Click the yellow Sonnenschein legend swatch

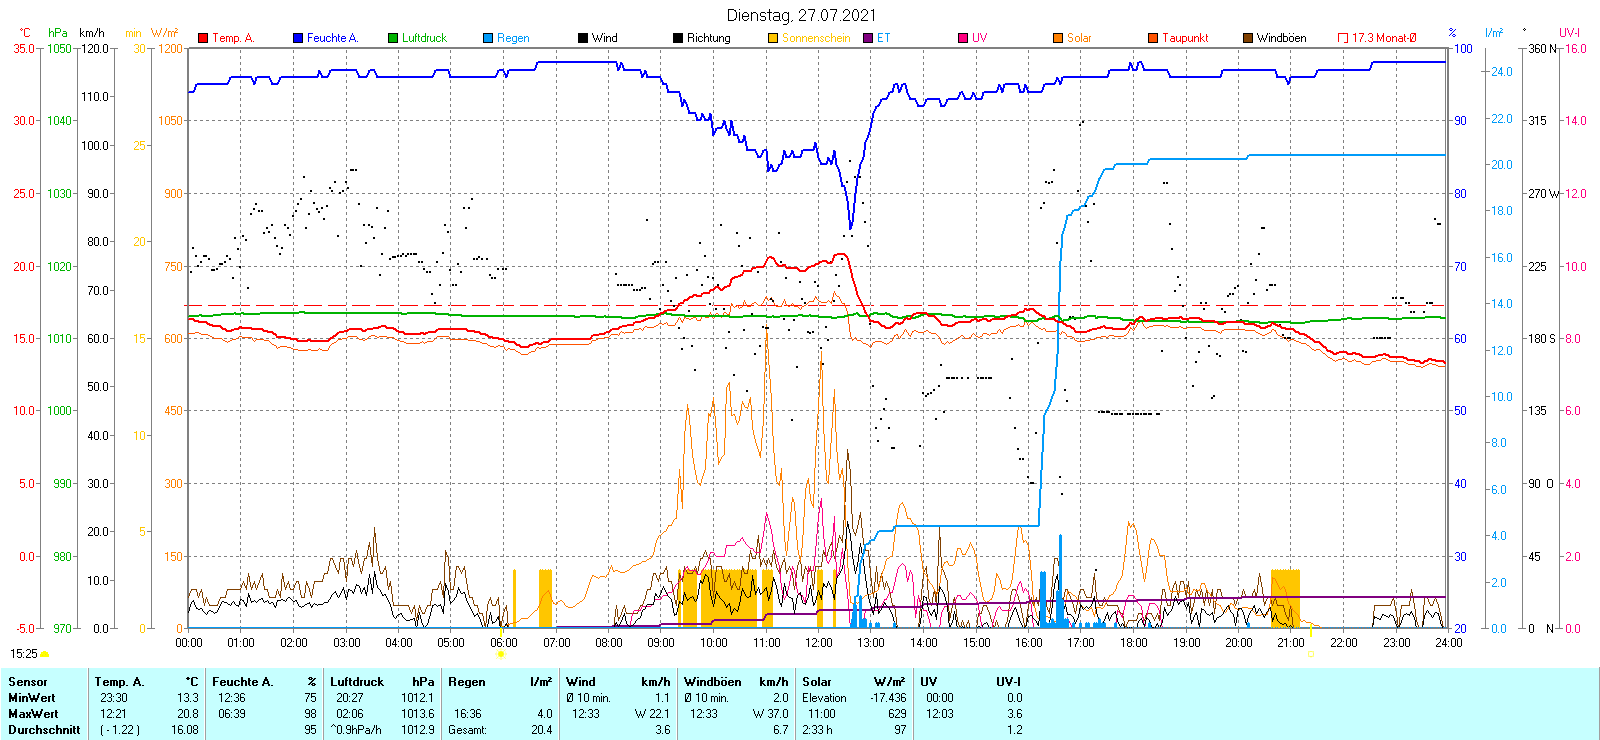point(773,38)
